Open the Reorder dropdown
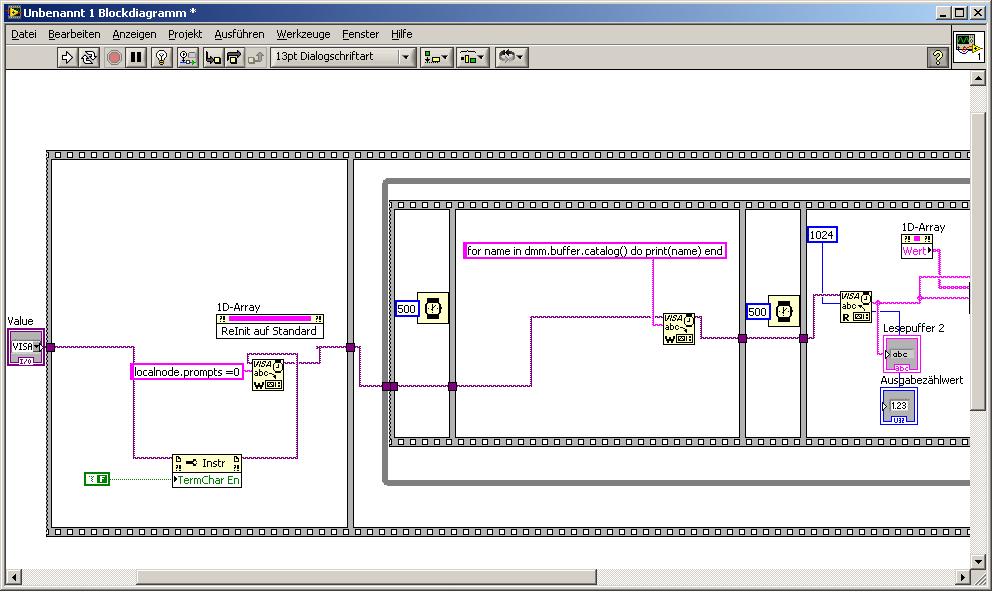 511,58
